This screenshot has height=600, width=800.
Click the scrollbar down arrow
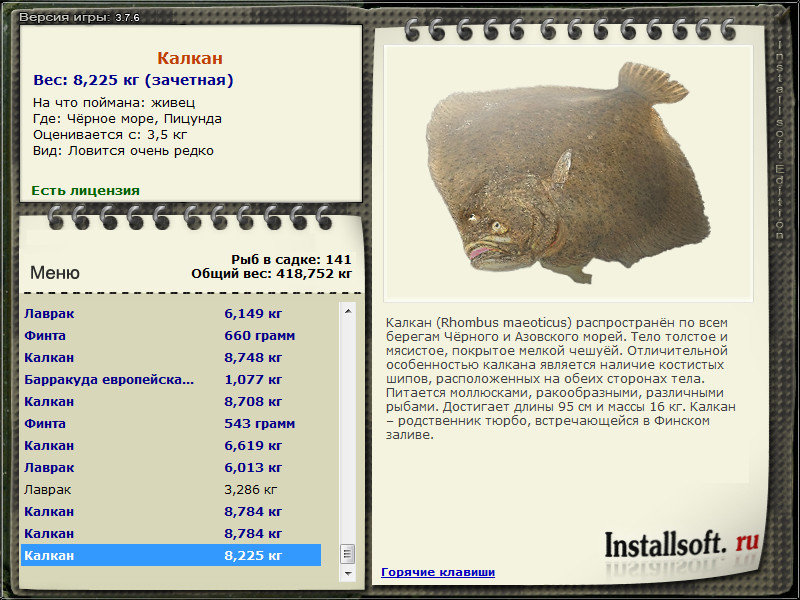[x=348, y=573]
